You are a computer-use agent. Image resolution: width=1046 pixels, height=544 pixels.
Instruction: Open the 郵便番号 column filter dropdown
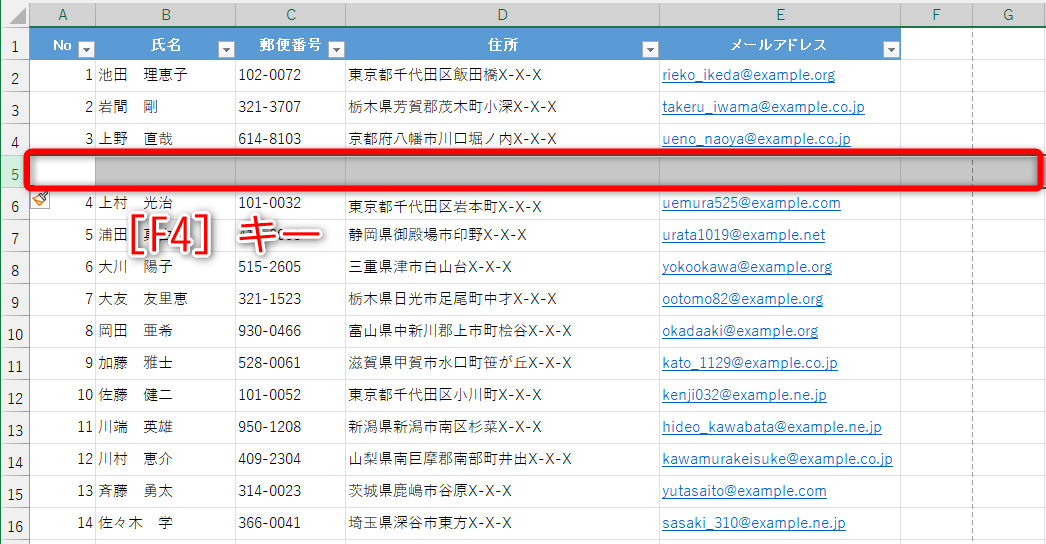[337, 49]
